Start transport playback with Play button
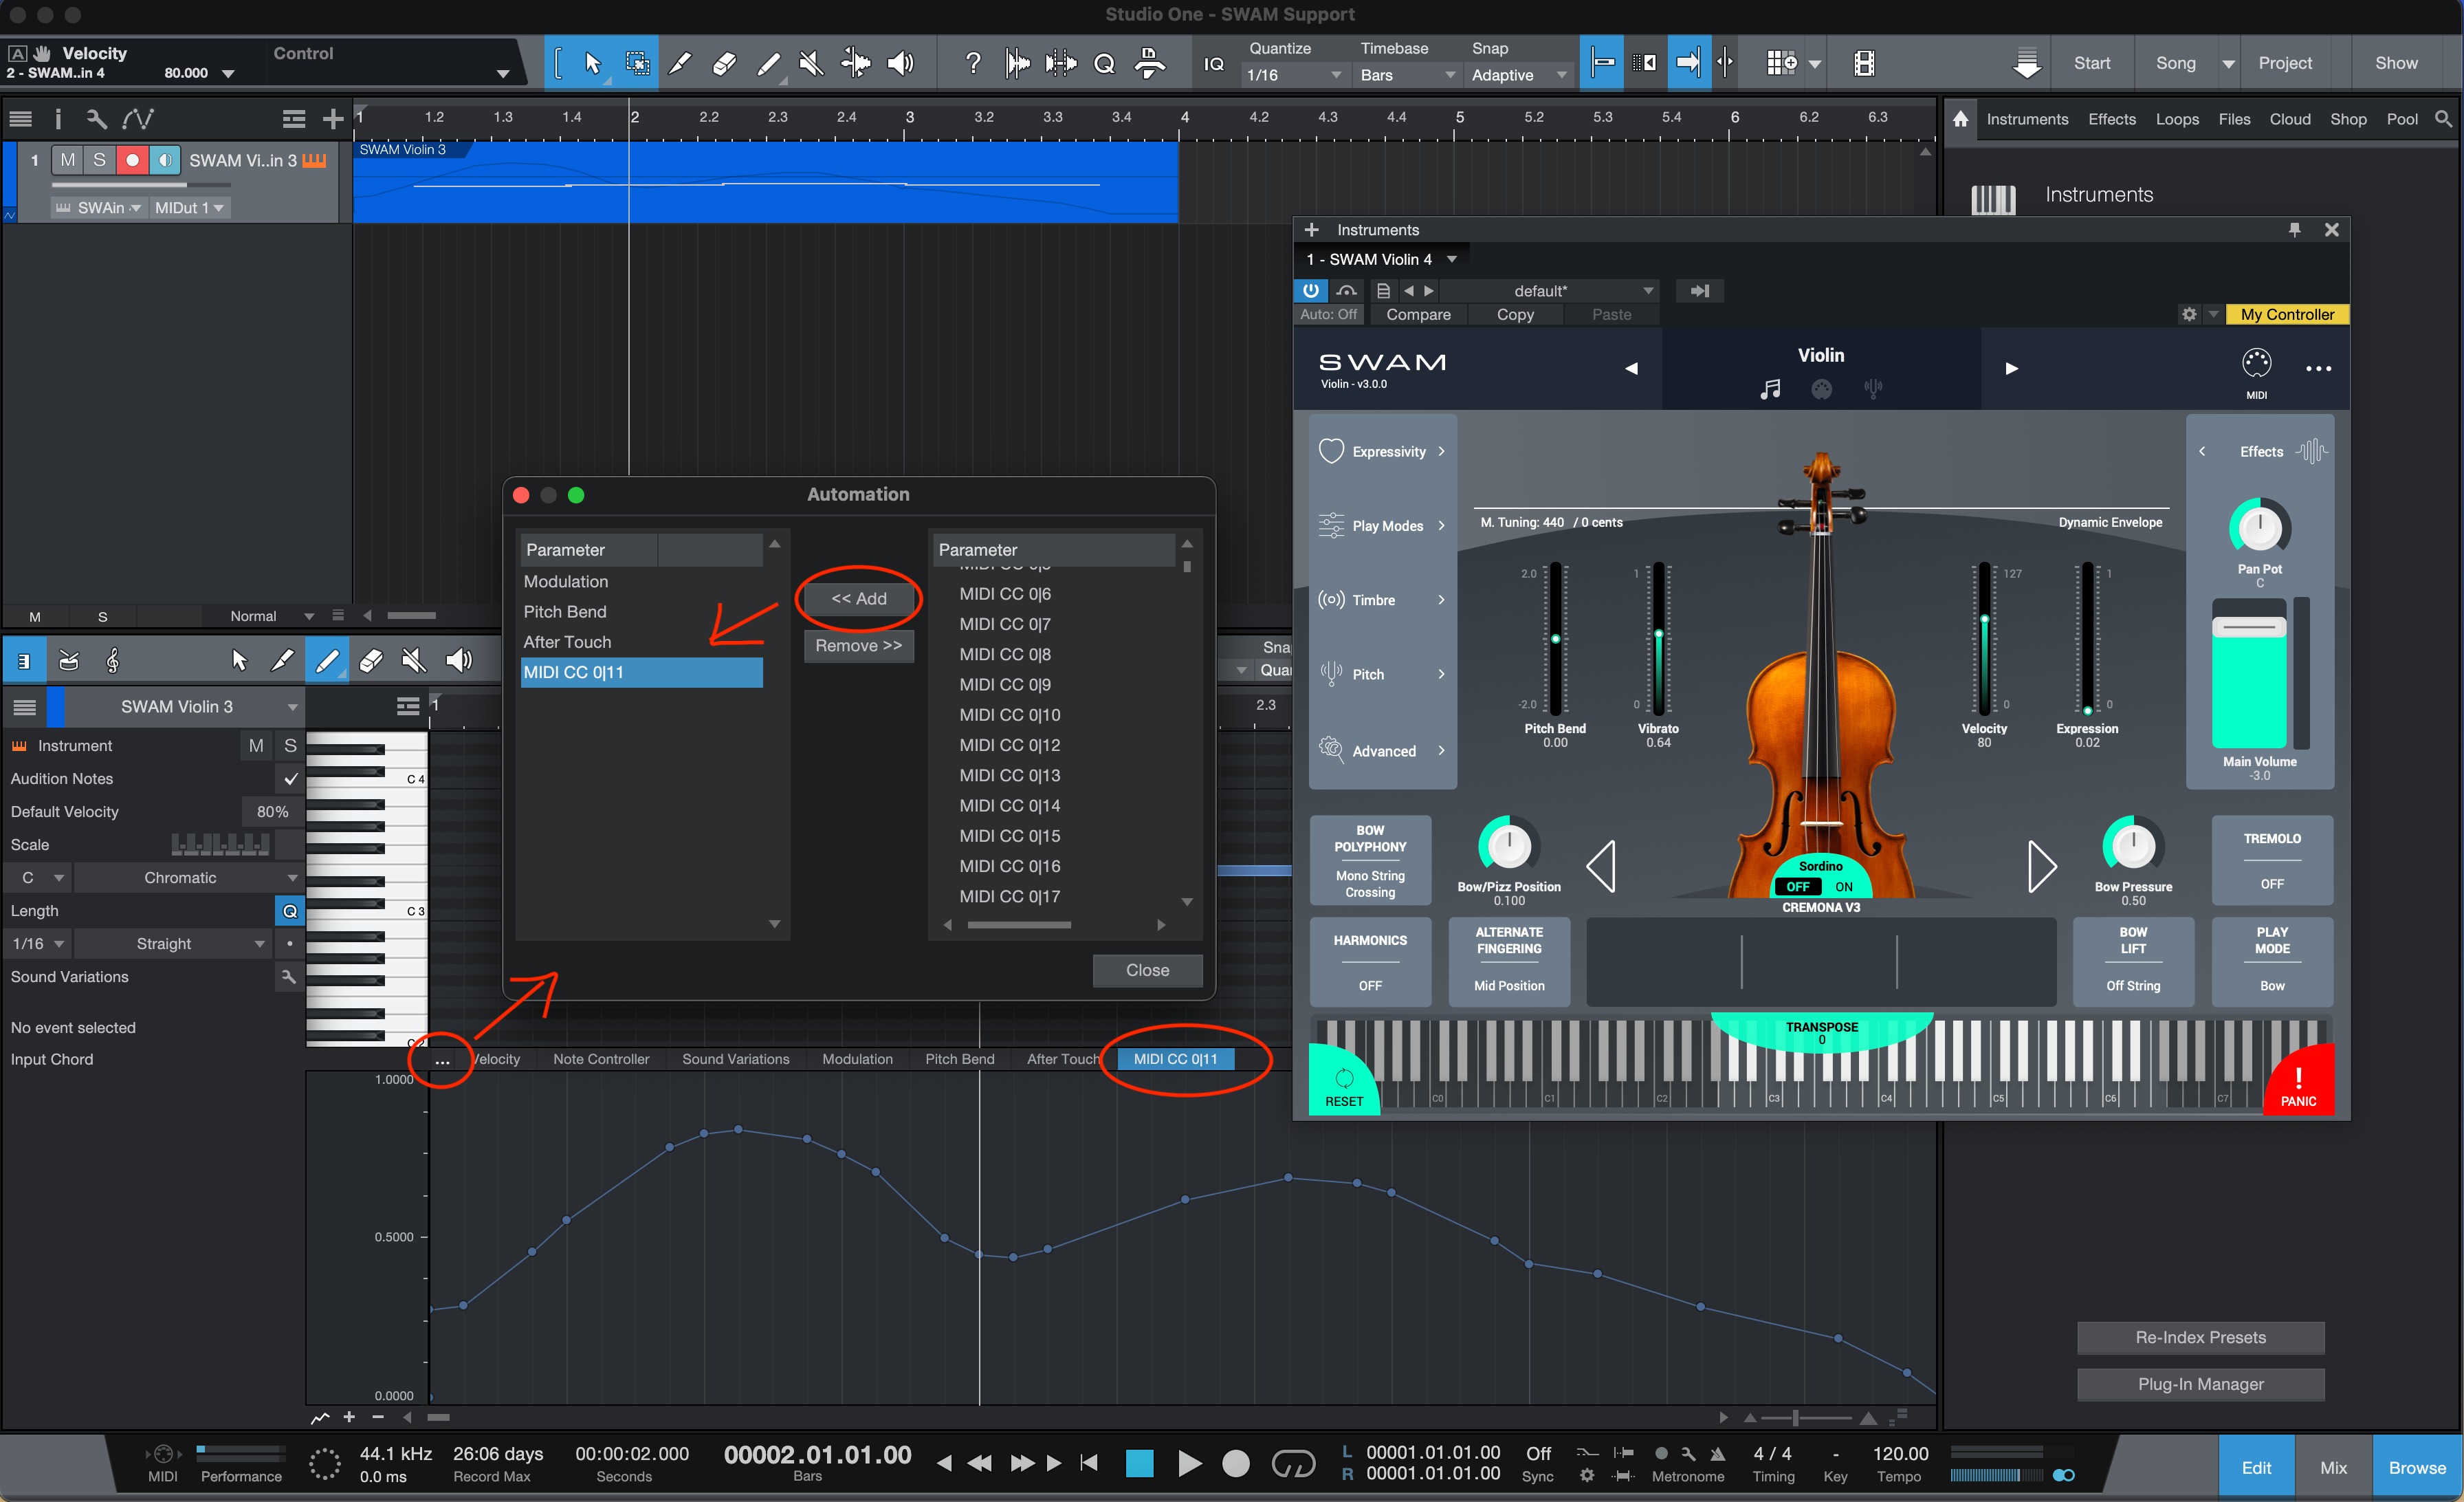 [1189, 1464]
